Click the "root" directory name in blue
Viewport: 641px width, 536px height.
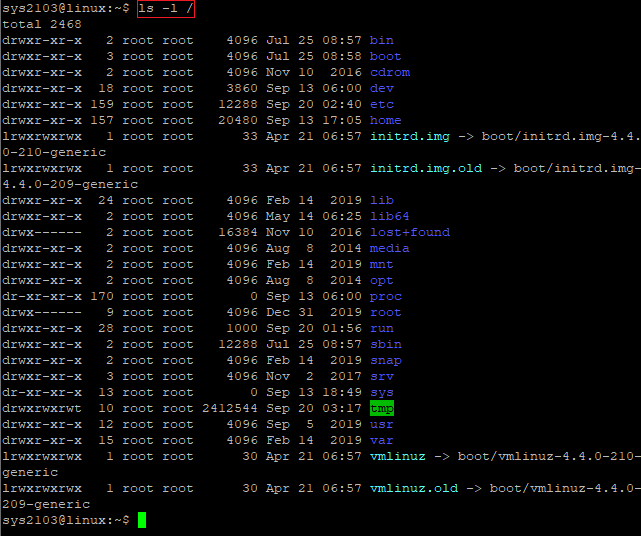(385, 312)
